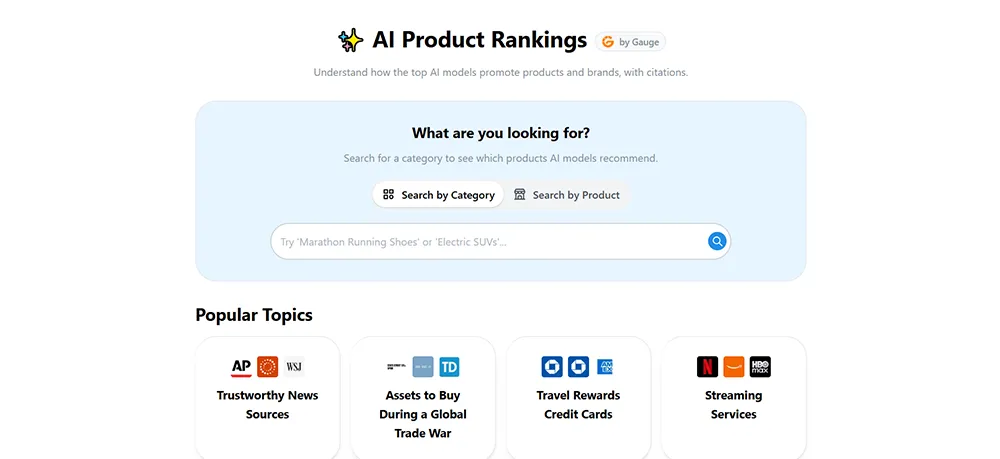This screenshot has width=1000, height=459.
Task: Switch to Search by Product mode
Action: click(x=567, y=195)
